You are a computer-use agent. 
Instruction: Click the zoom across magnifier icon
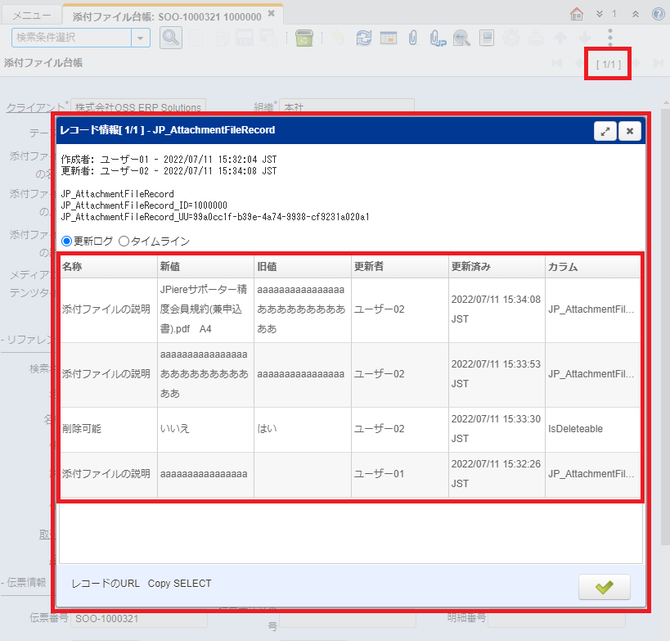(x=461, y=38)
